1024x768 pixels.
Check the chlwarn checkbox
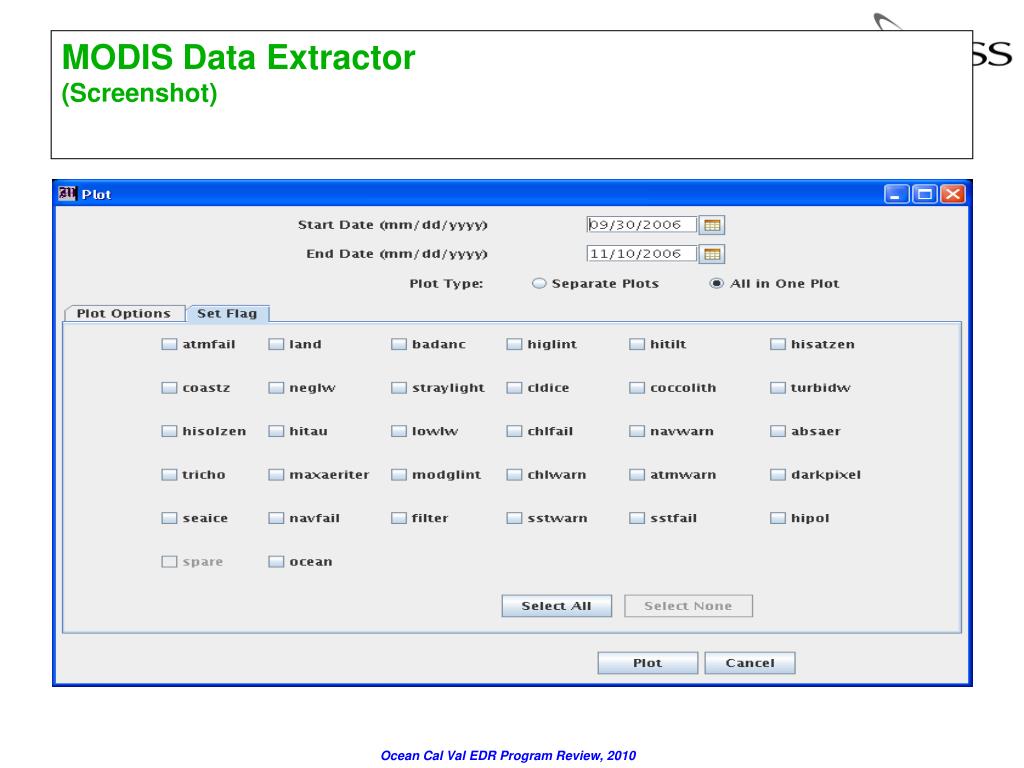coord(515,475)
